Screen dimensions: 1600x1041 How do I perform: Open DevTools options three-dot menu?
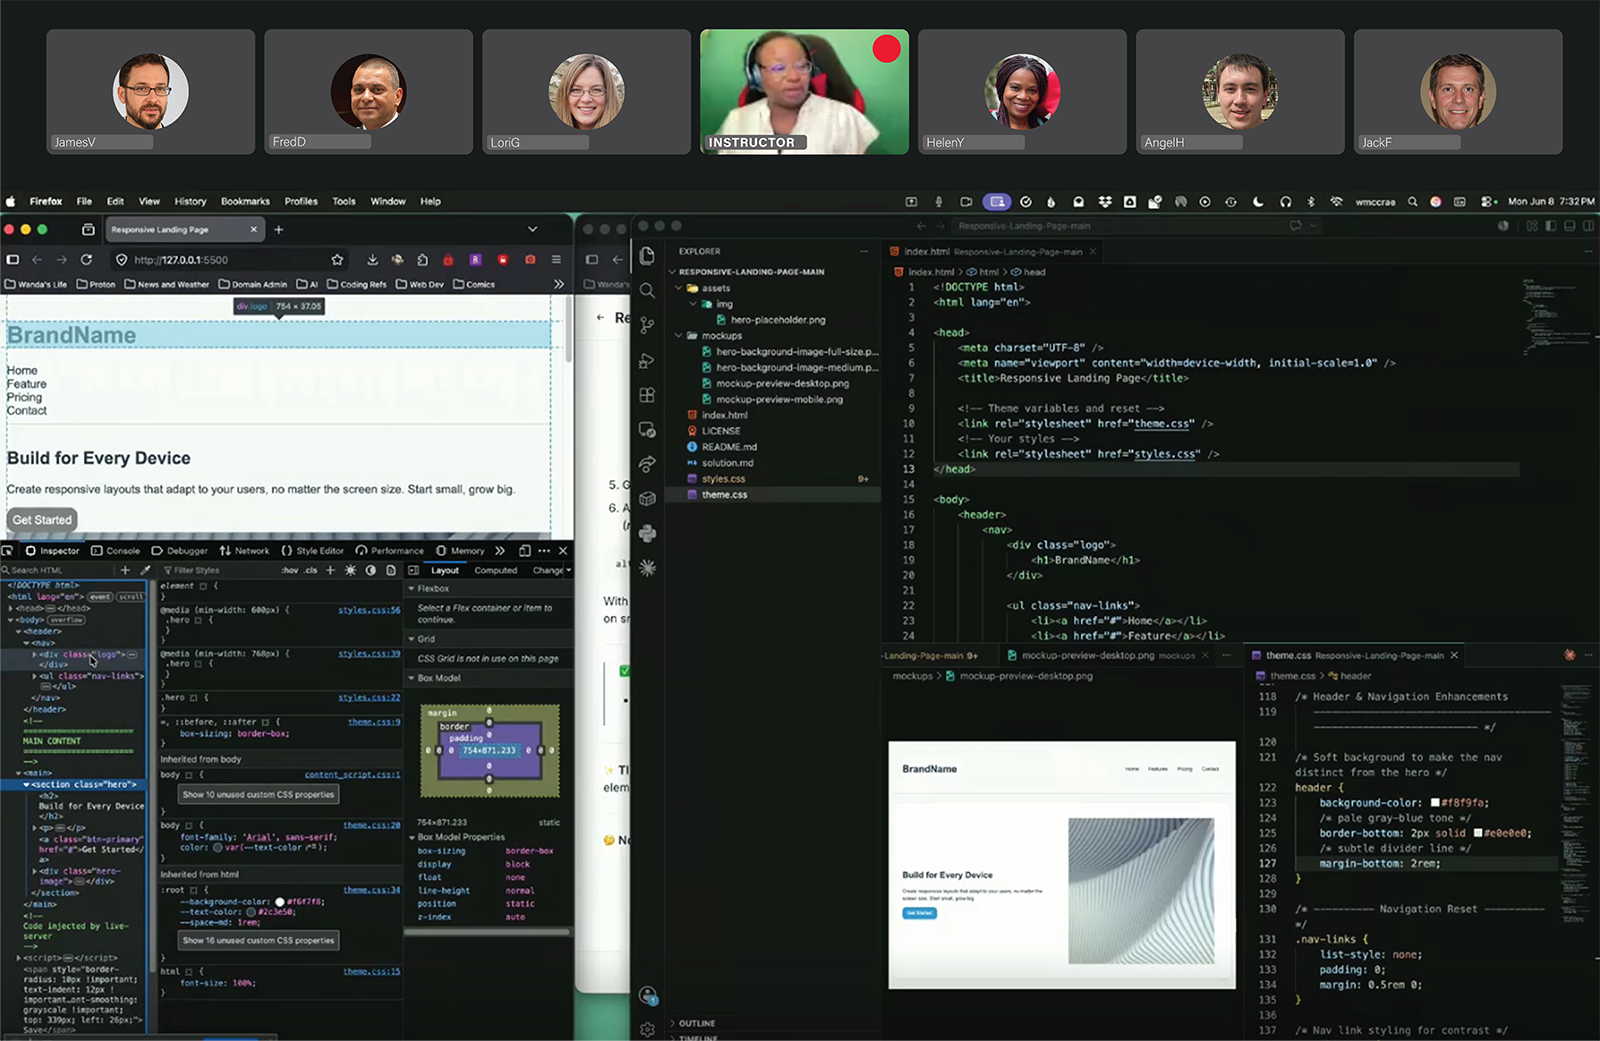click(544, 551)
